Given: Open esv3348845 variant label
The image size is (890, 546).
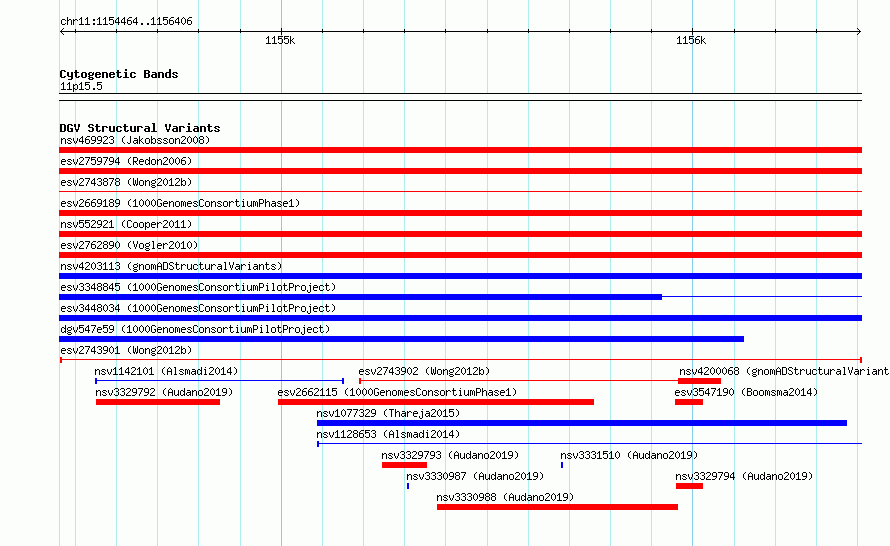Looking at the screenshot, I should (198, 287).
